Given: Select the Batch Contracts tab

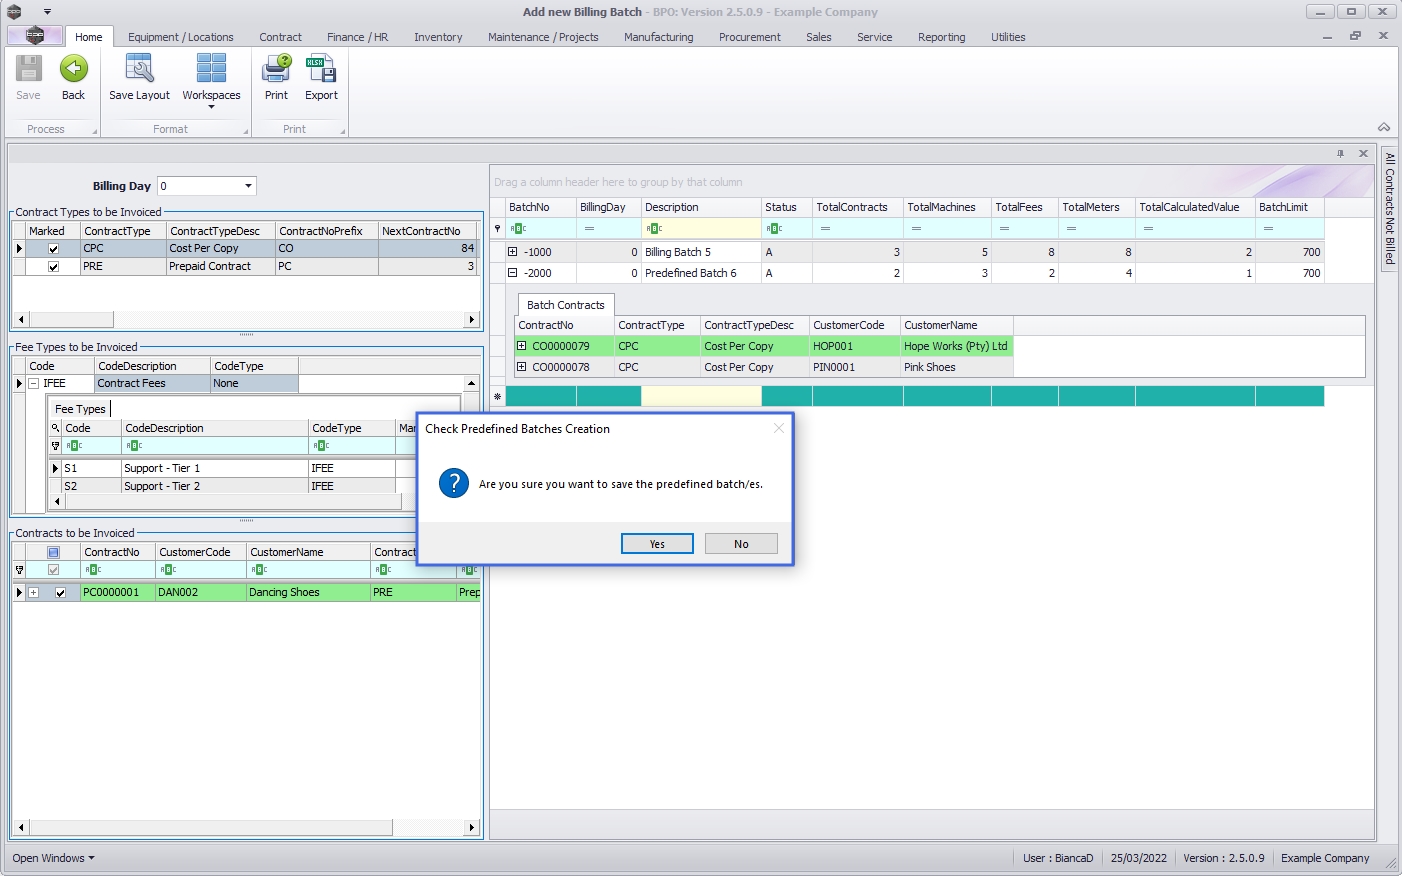Looking at the screenshot, I should (566, 305).
